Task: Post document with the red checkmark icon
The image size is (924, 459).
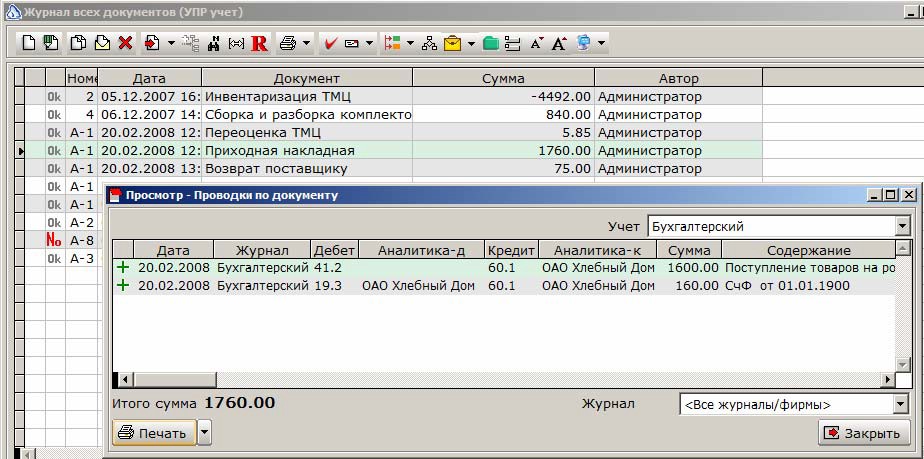Action: 331,43
